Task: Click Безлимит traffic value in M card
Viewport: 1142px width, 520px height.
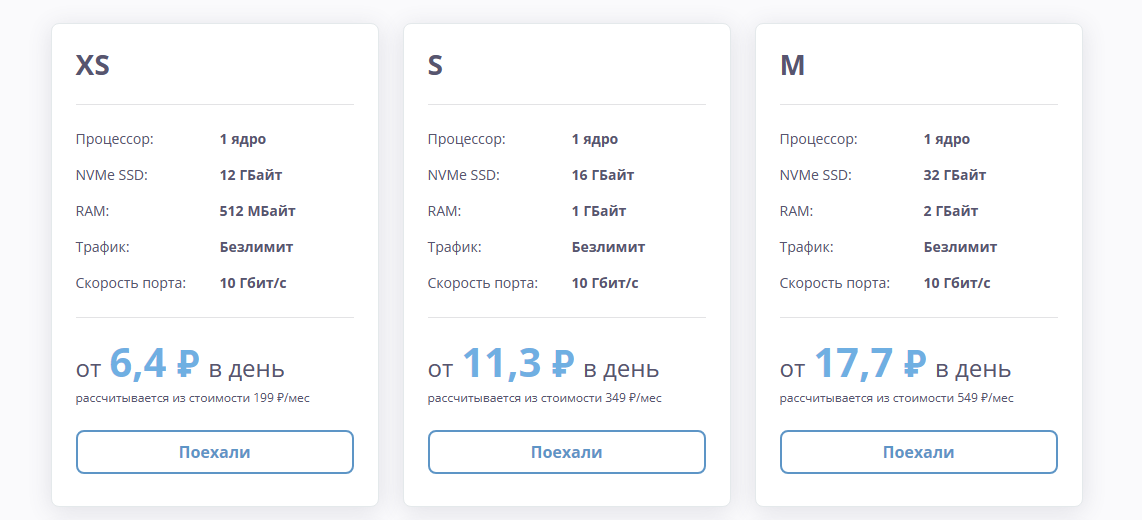Action: (x=961, y=247)
